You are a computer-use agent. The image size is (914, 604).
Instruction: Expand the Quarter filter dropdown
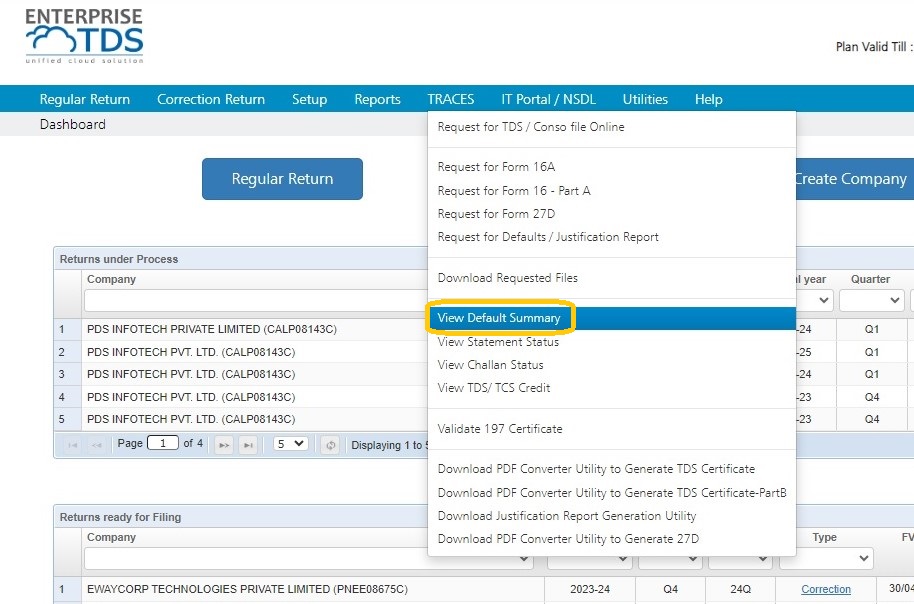[871, 300]
